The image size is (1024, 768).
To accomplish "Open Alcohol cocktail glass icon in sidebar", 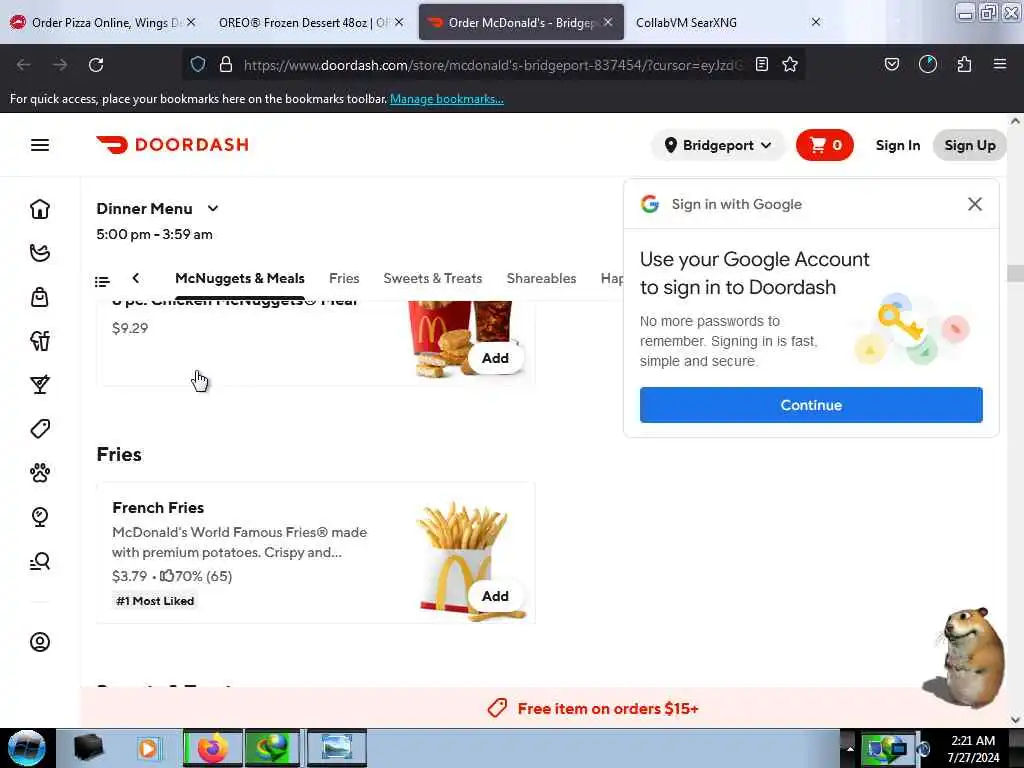I will tap(40, 385).
